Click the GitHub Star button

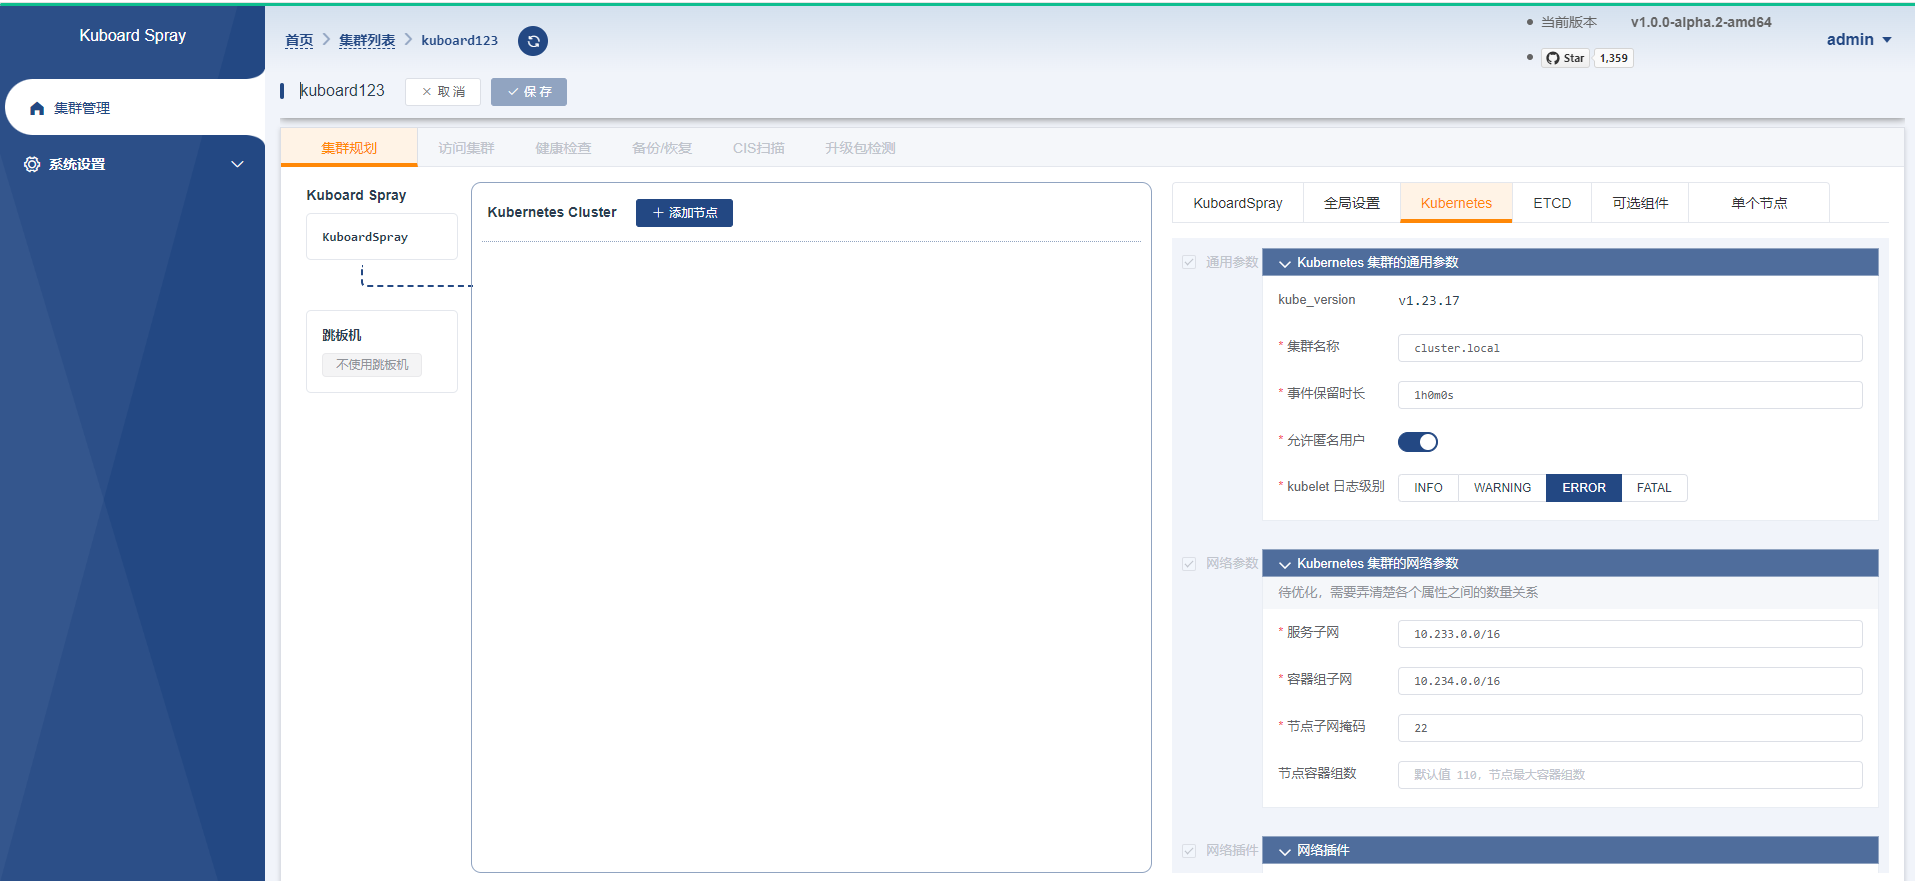tap(1565, 58)
